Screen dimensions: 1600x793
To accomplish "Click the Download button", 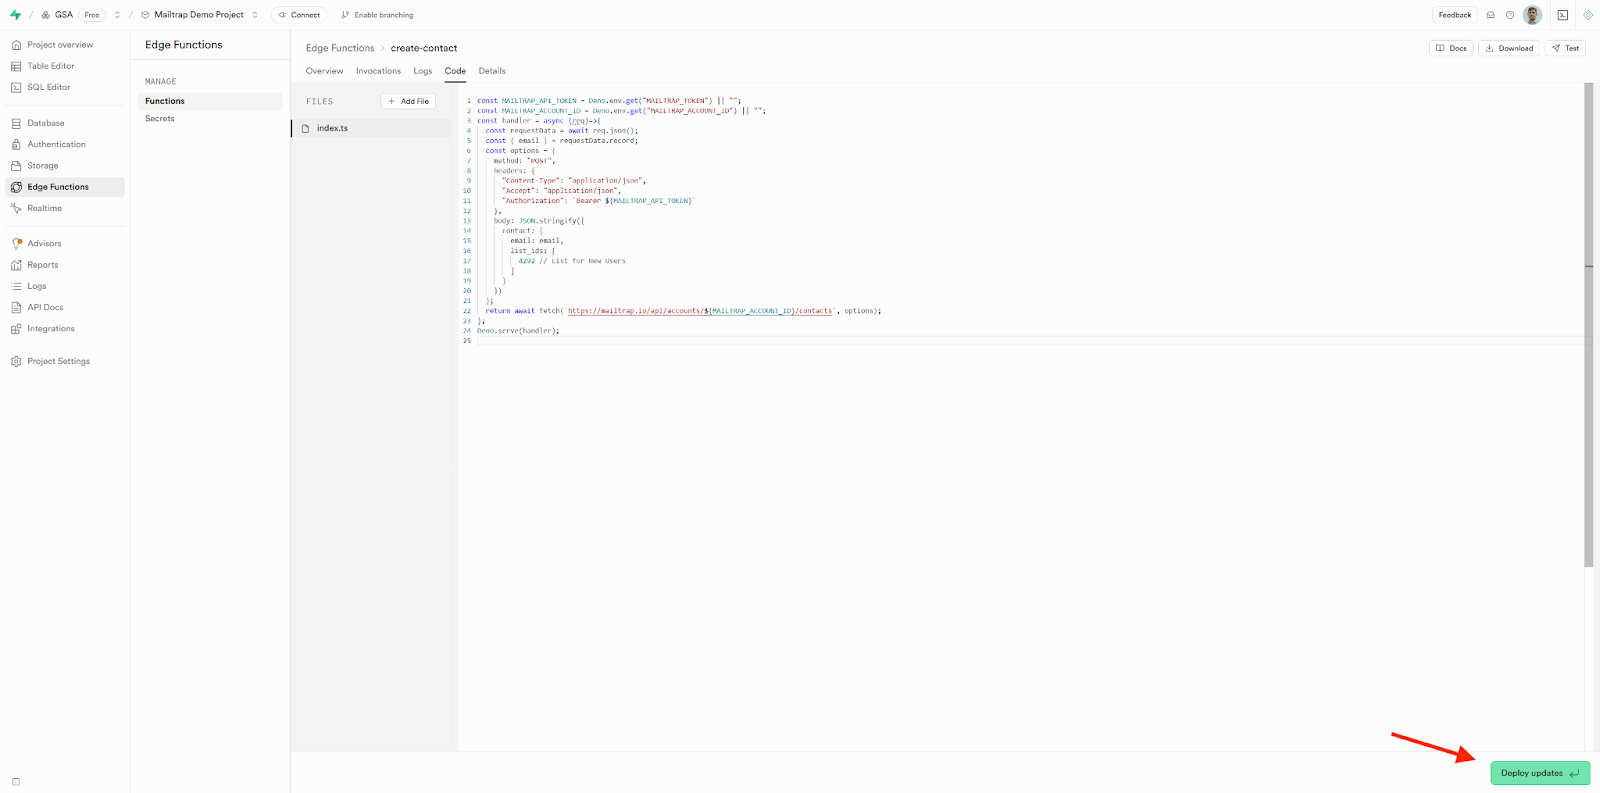I will pyautogui.click(x=1509, y=48).
